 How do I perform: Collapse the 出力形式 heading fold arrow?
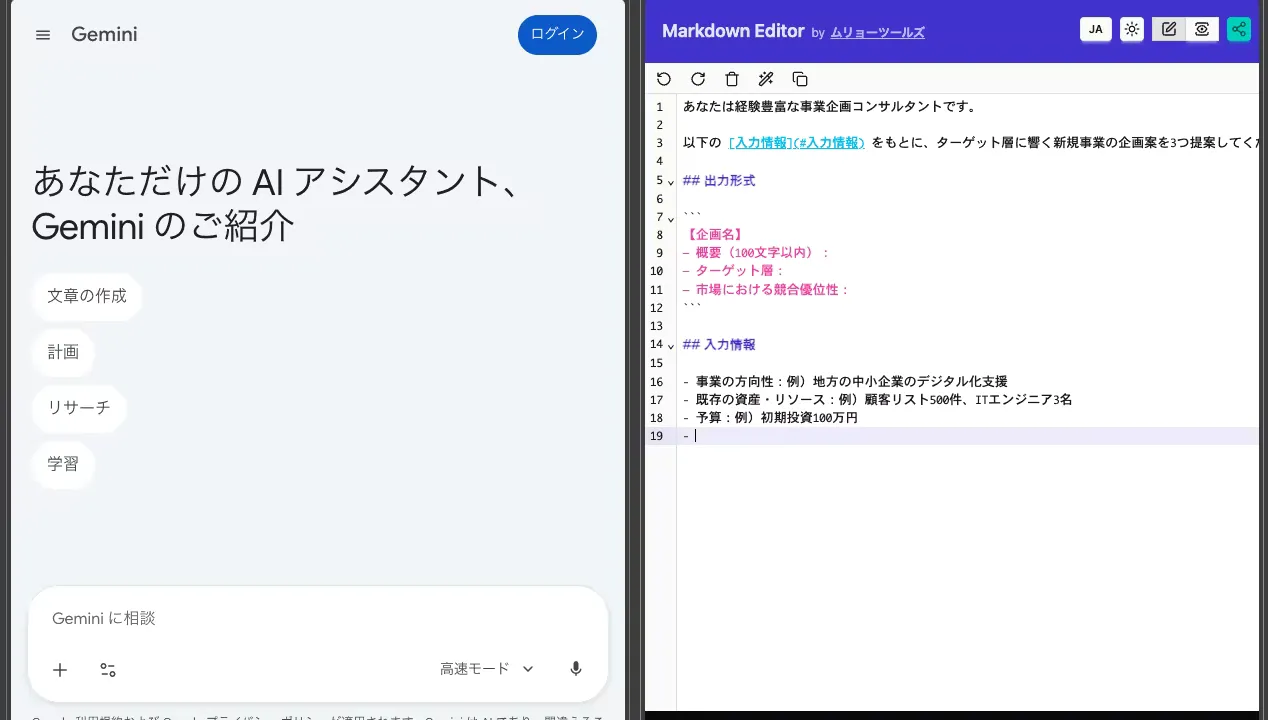pos(671,182)
